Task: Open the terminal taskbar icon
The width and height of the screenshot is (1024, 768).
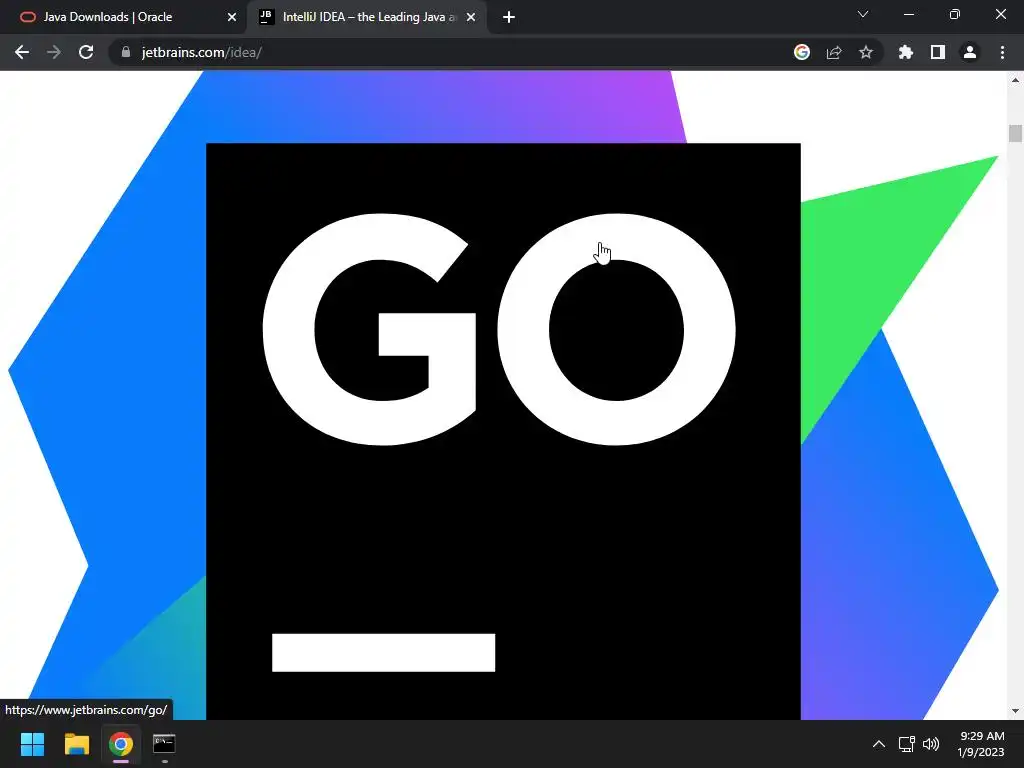Action: pos(164,744)
